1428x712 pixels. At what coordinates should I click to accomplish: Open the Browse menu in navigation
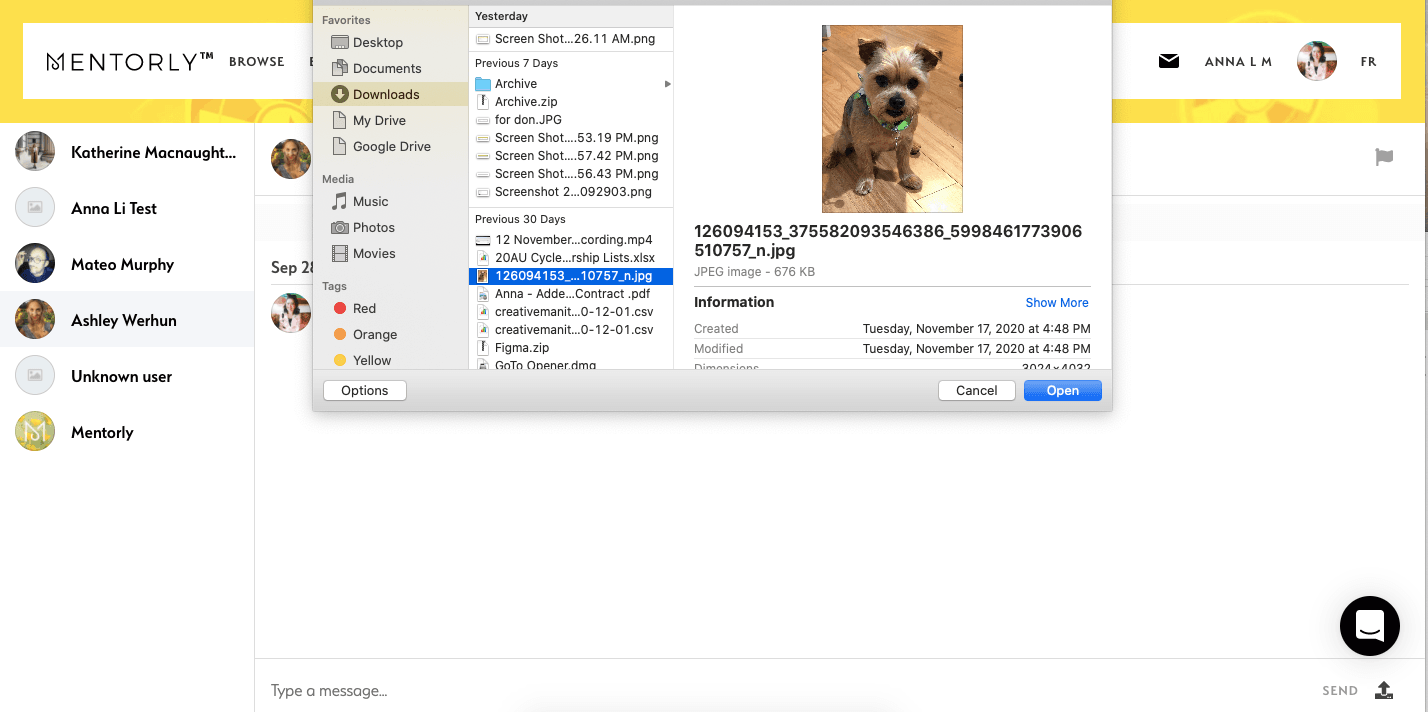pos(257,62)
